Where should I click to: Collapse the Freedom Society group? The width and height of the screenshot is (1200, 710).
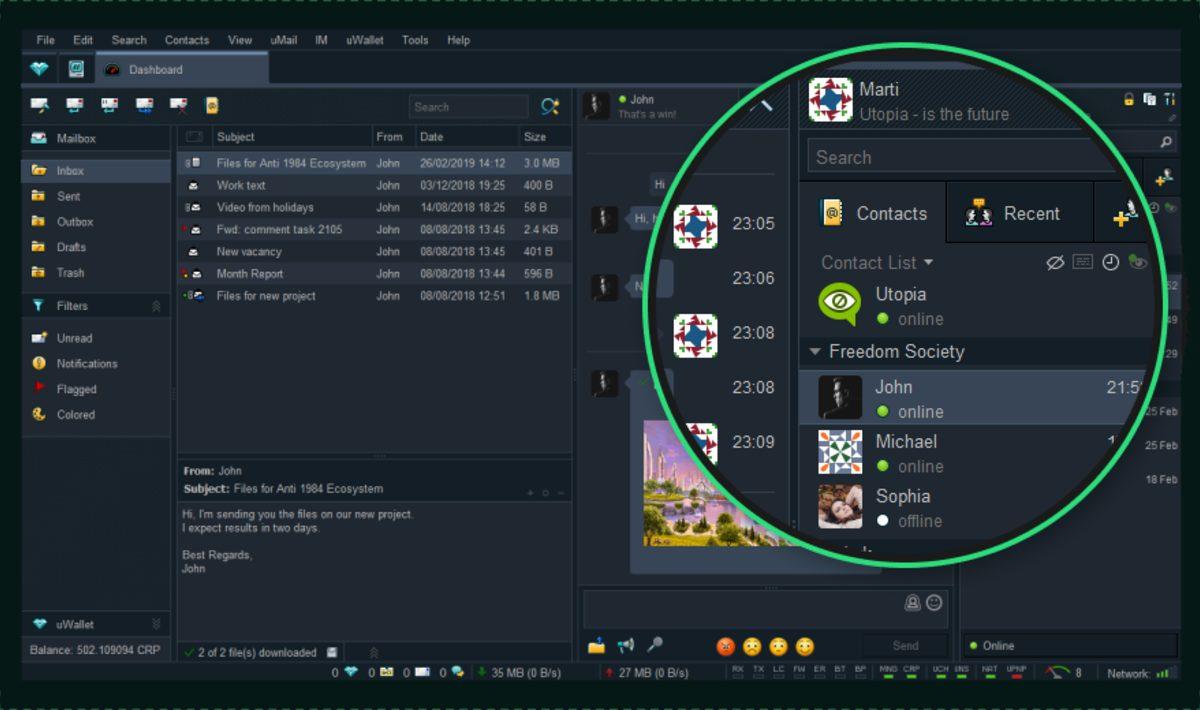(x=815, y=351)
